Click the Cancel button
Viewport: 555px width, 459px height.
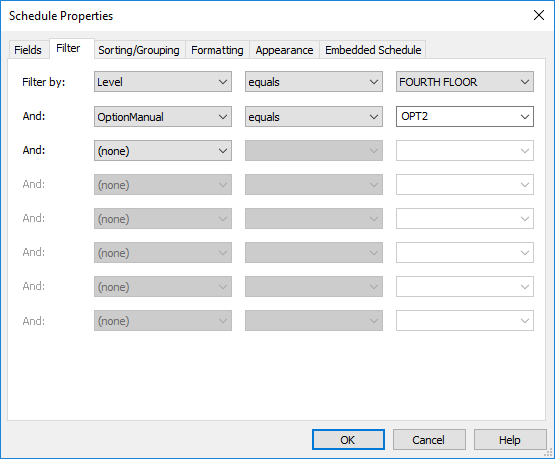pos(429,440)
